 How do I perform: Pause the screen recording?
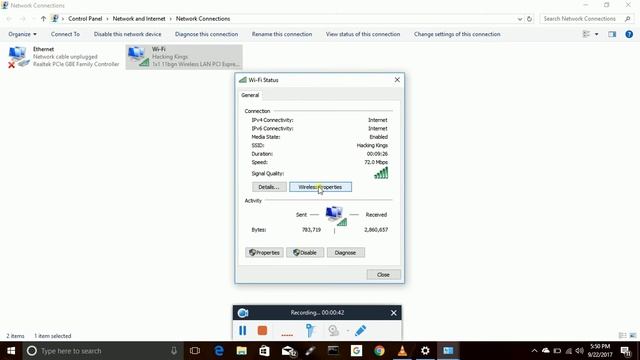(242, 330)
